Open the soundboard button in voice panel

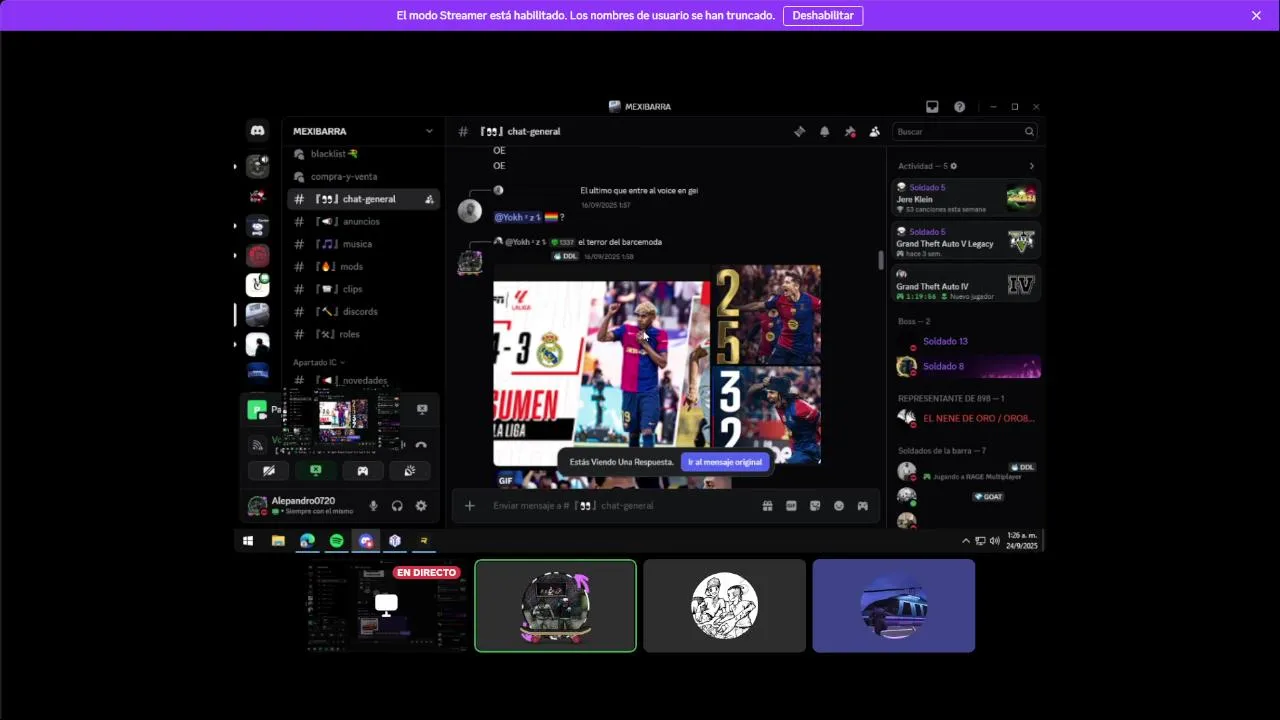pos(409,470)
